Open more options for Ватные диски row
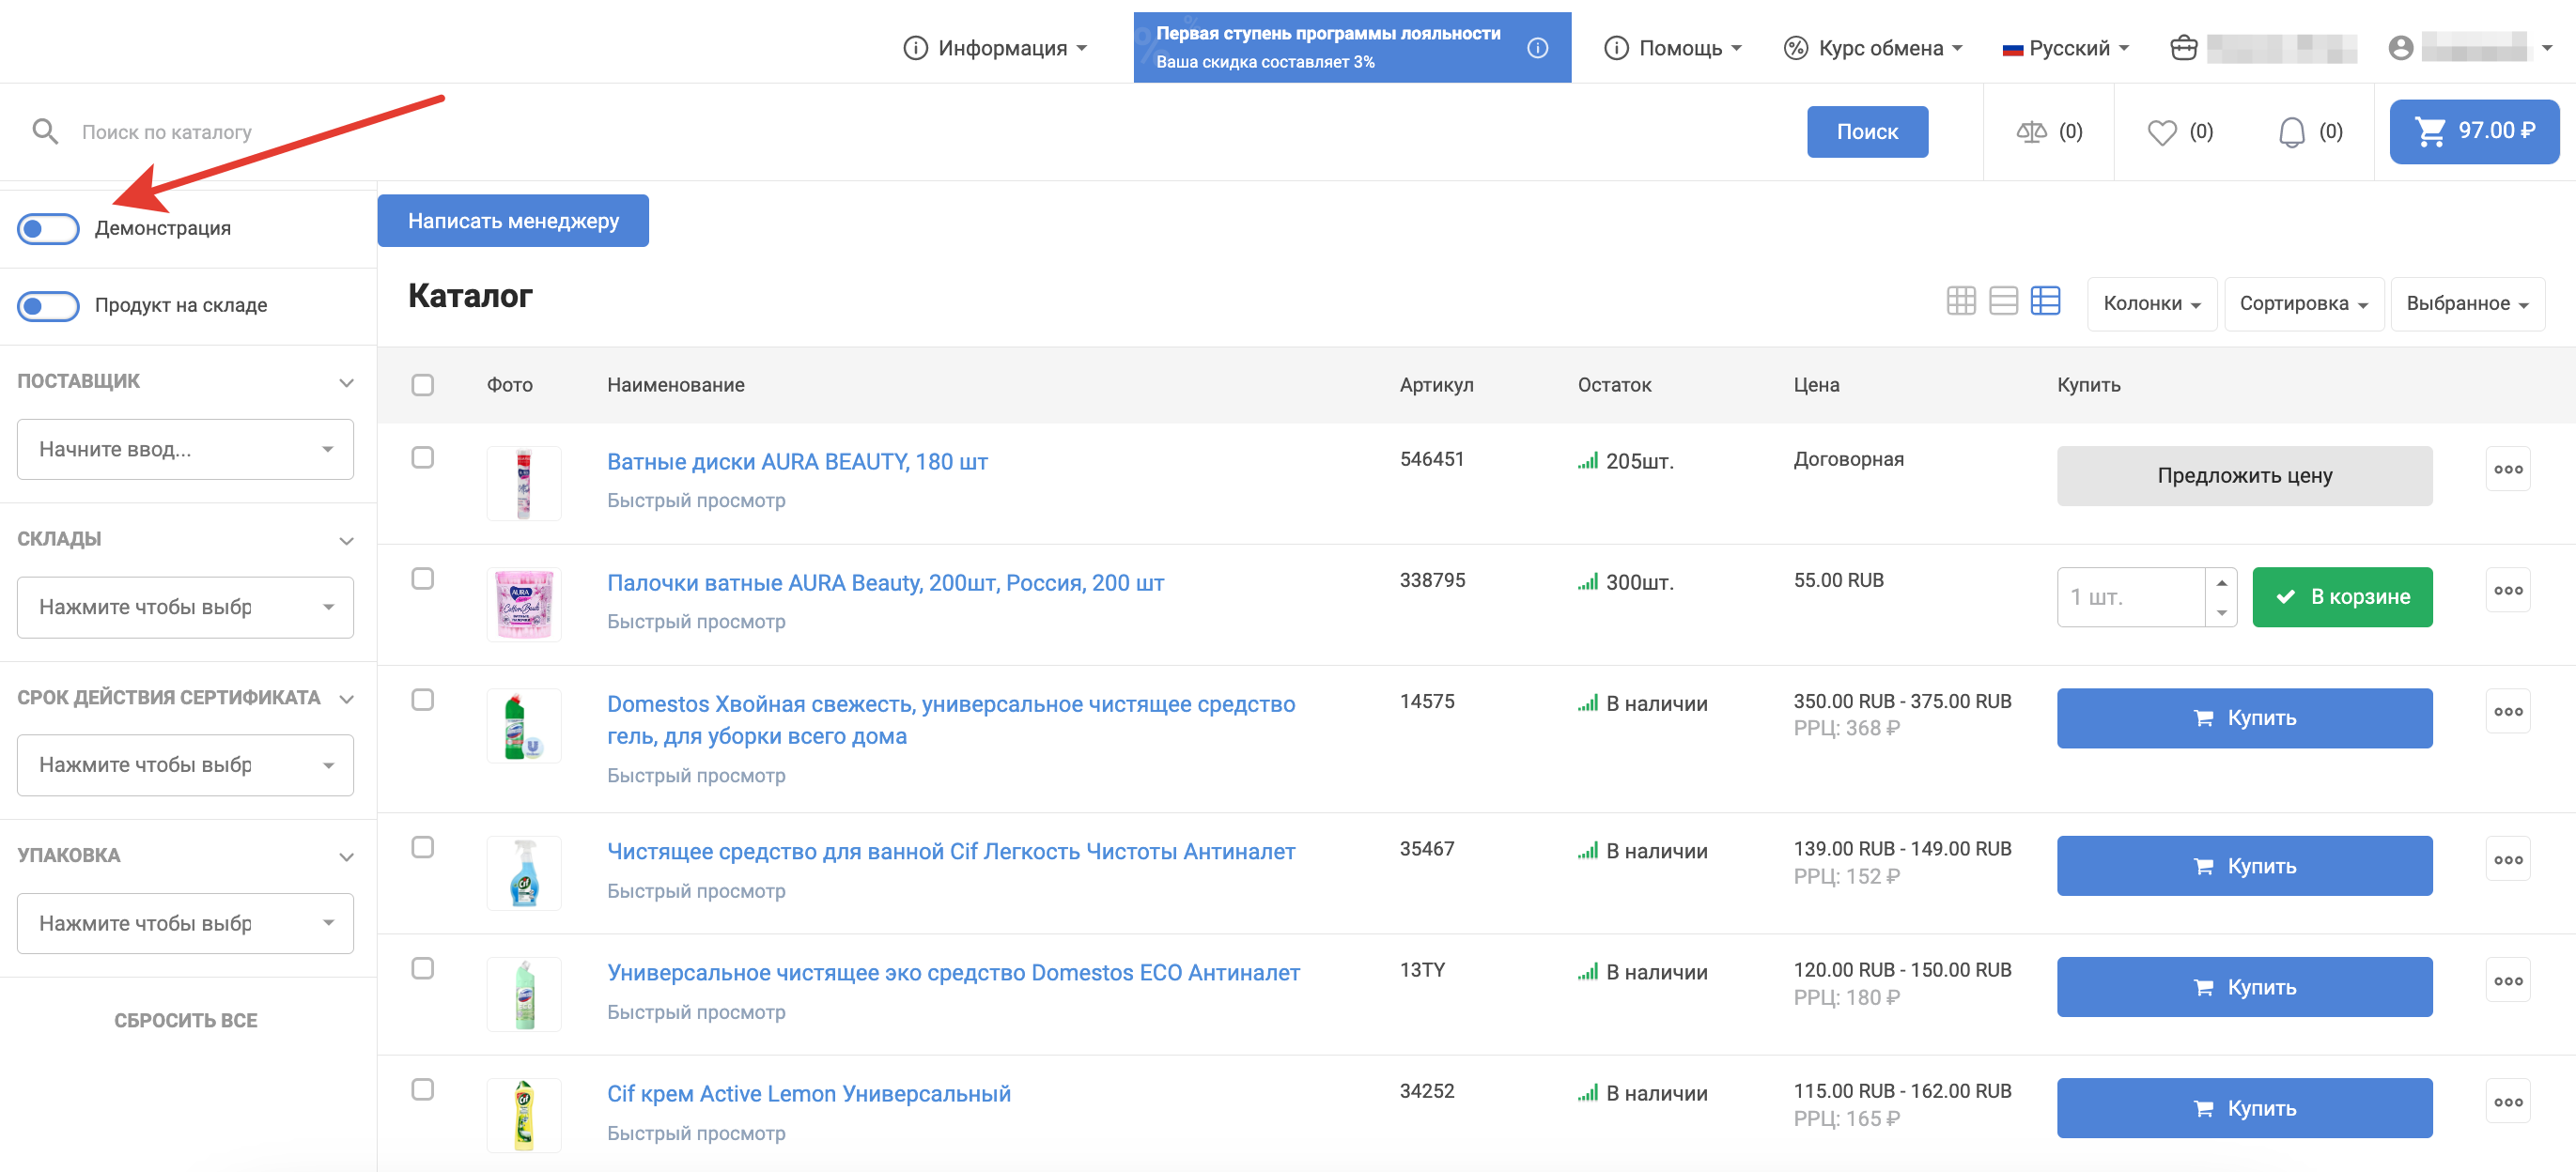The height and width of the screenshot is (1172, 2576). [2507, 469]
